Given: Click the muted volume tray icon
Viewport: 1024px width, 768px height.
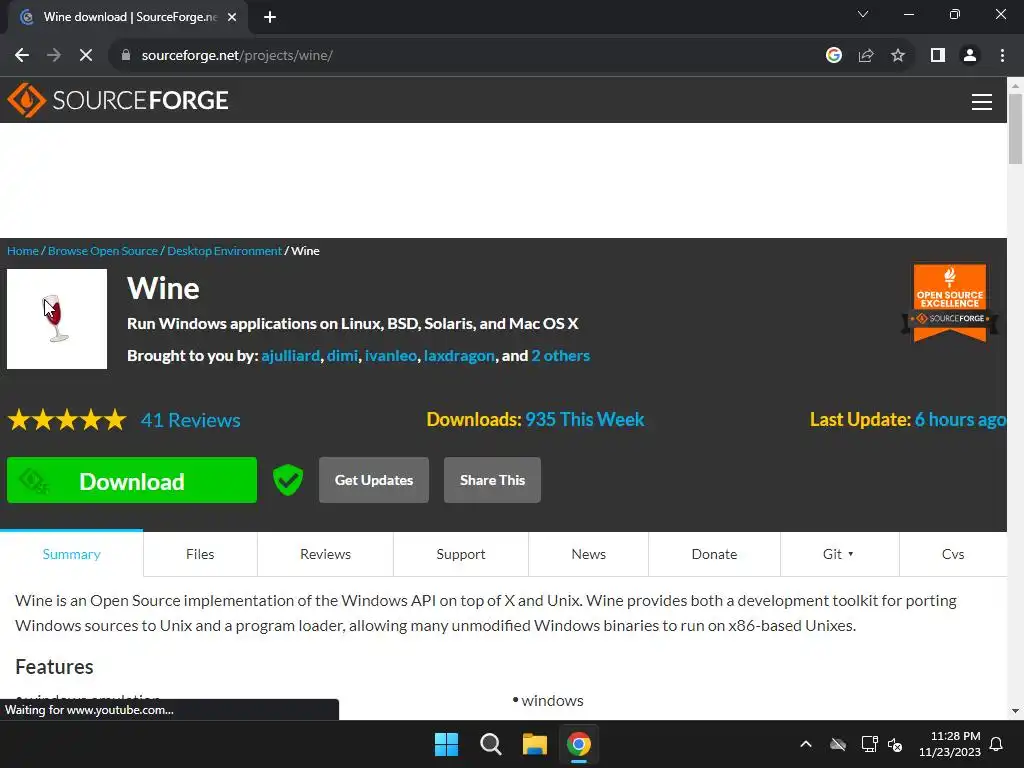Looking at the screenshot, I should point(895,744).
